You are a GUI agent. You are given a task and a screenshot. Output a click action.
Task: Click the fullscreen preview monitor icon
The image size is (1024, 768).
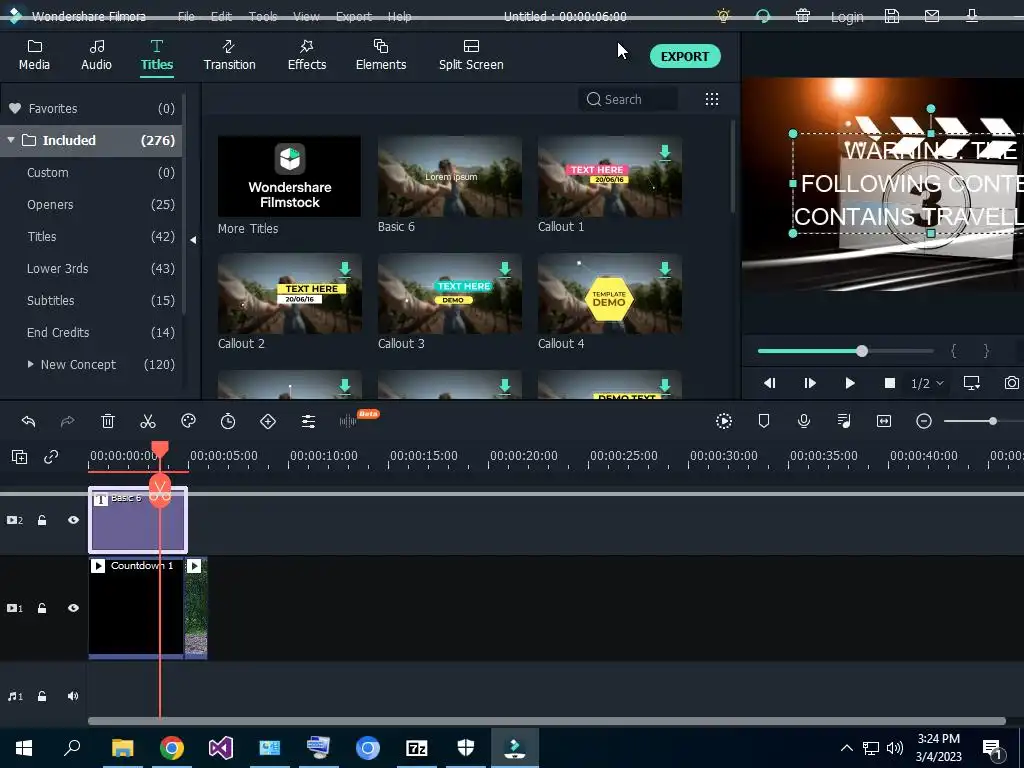972,383
